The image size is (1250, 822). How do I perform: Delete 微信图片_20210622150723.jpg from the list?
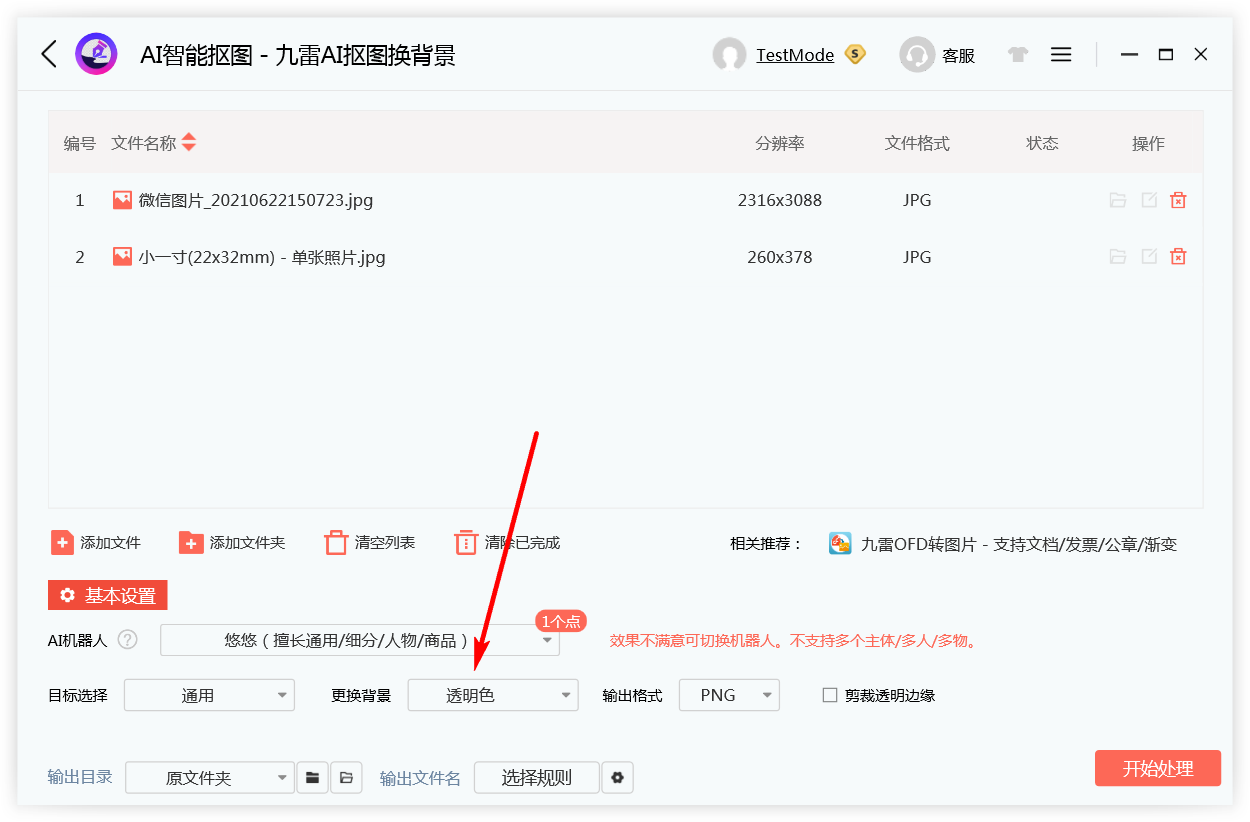pyautogui.click(x=1178, y=200)
